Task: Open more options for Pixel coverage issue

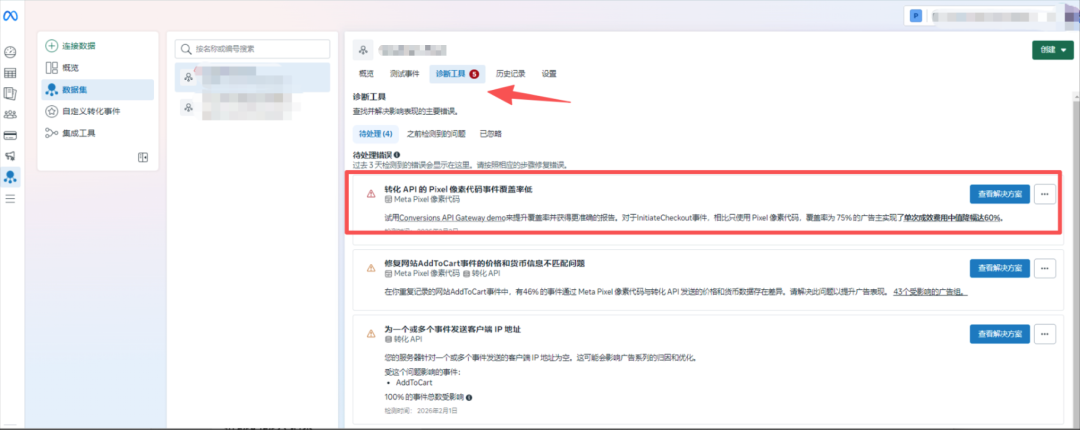Action: 1044,194
